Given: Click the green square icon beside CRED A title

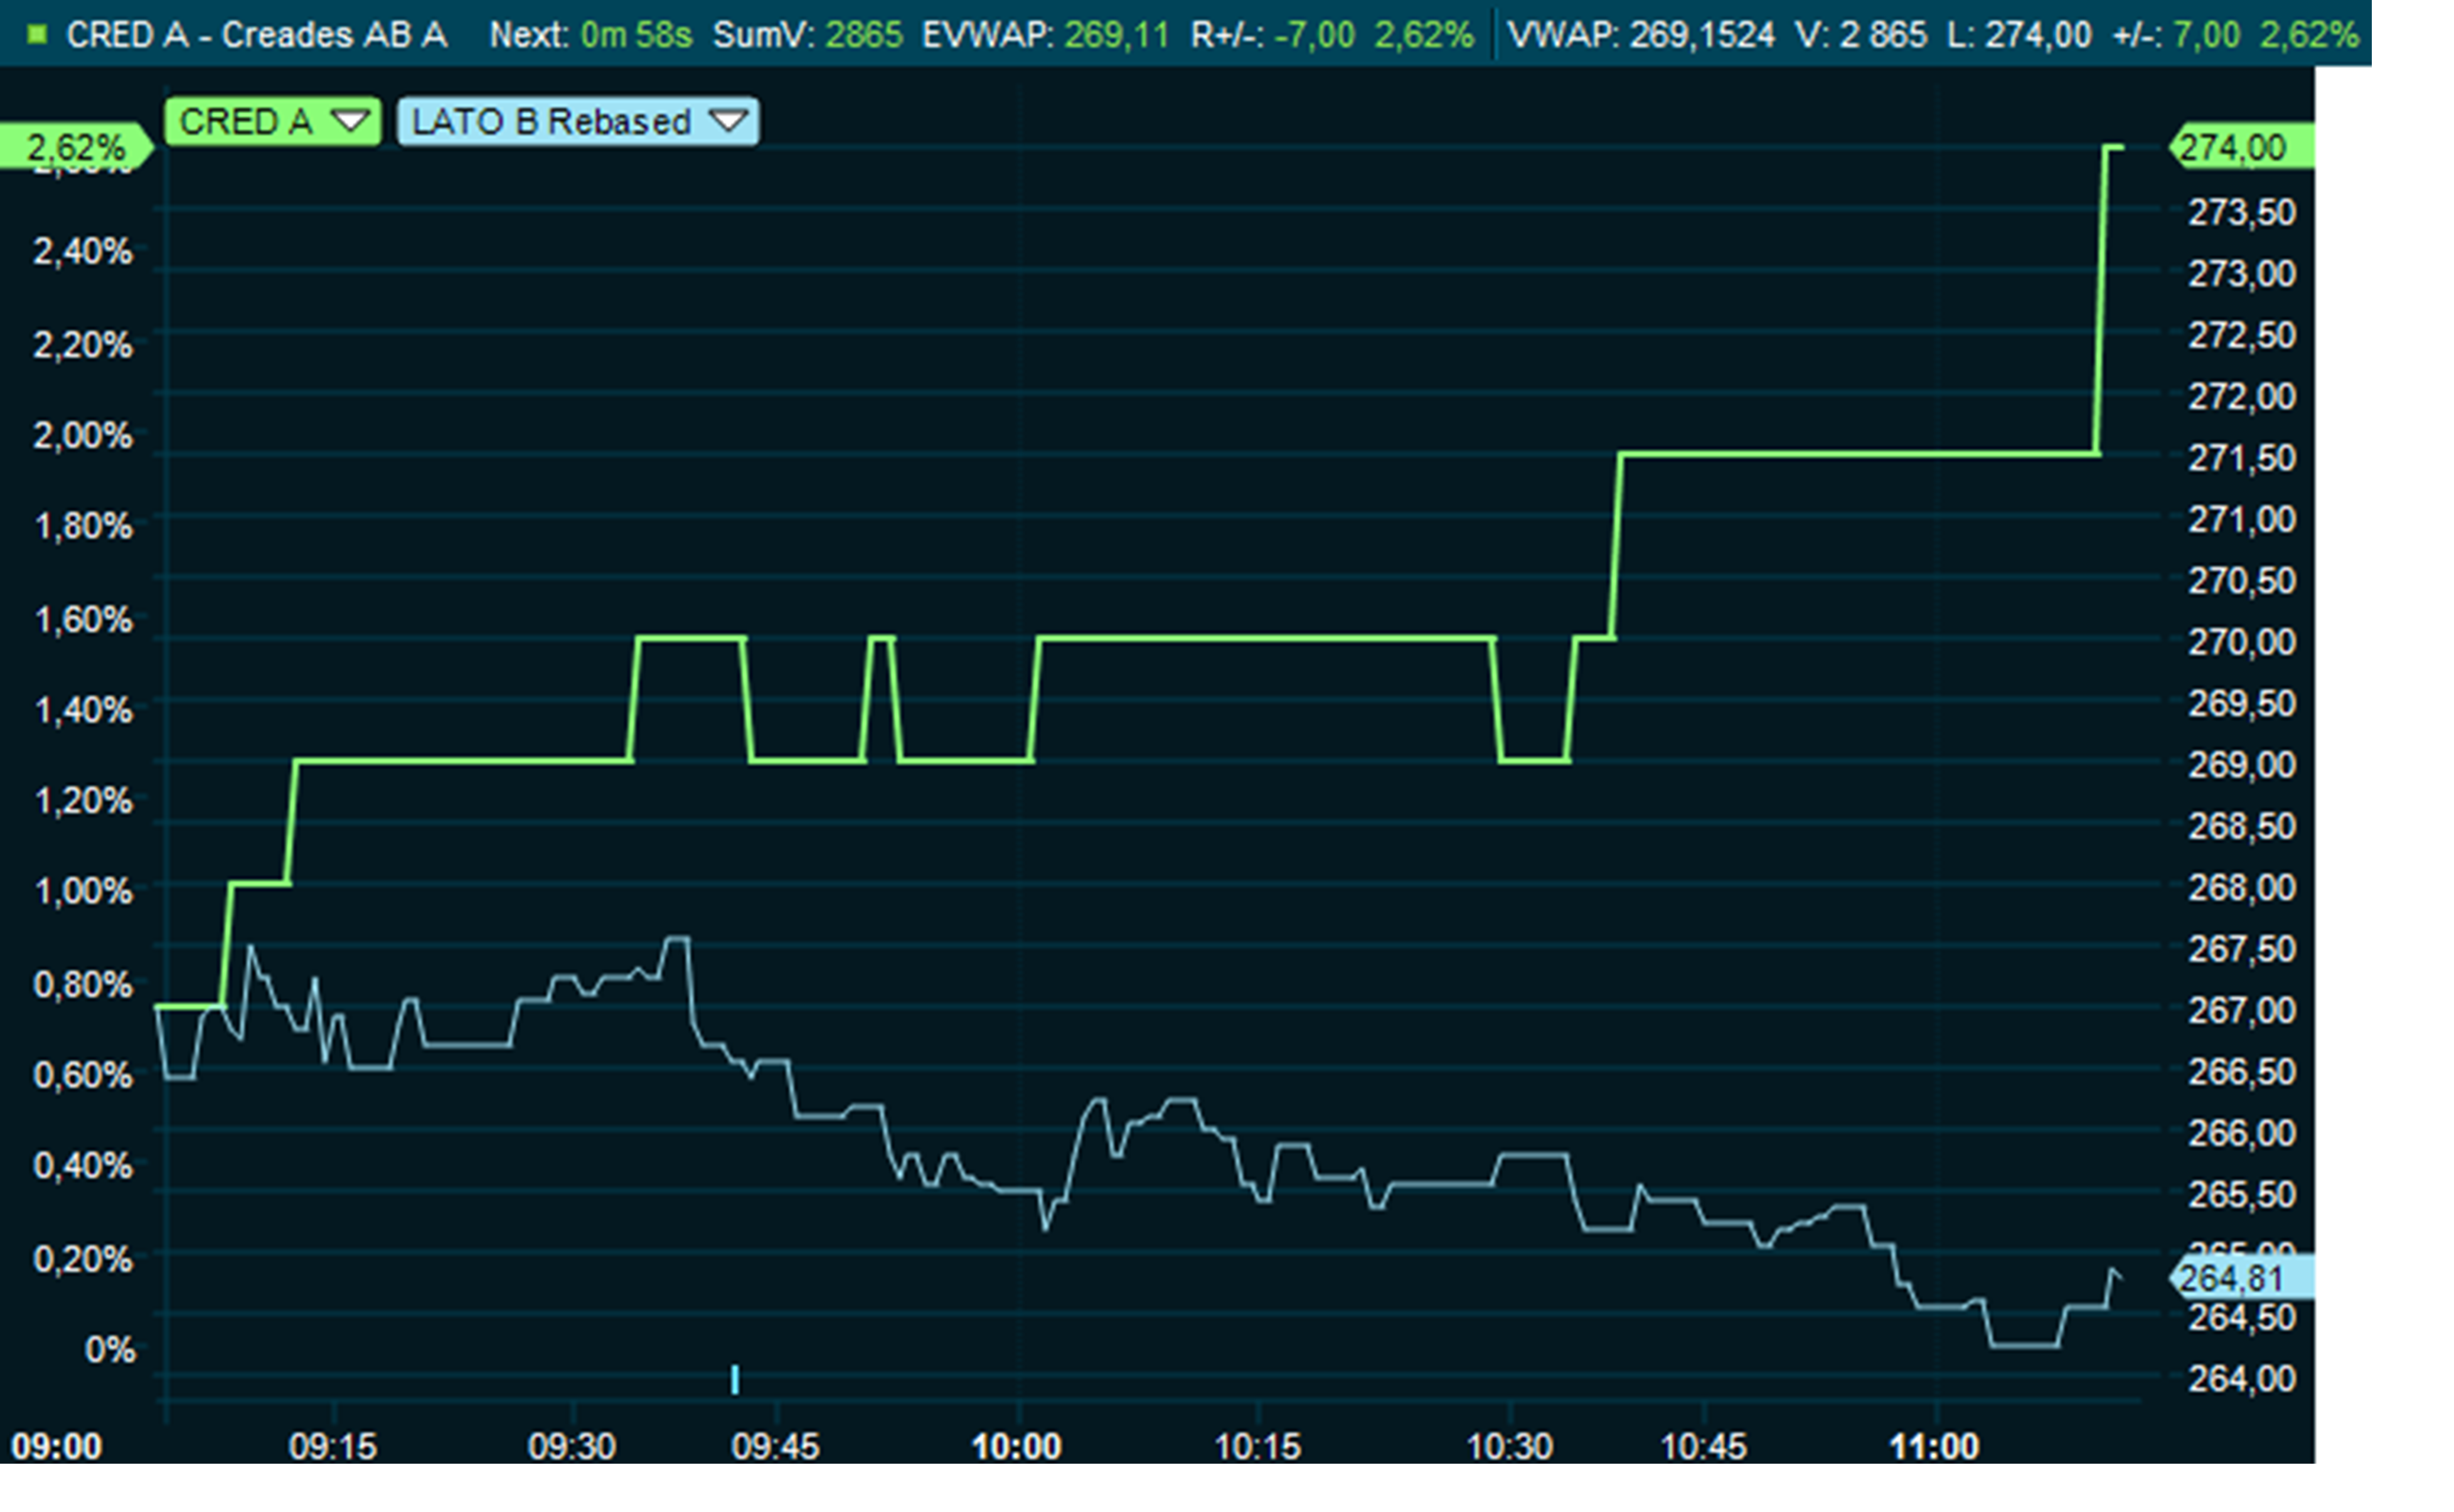Looking at the screenshot, I should [x=38, y=35].
